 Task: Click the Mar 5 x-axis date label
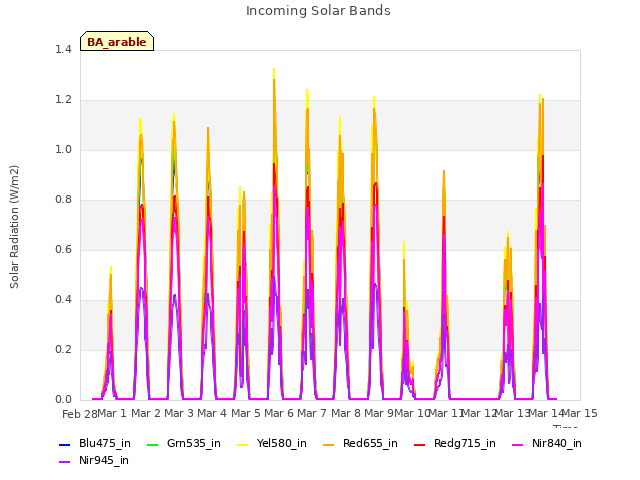[x=246, y=414]
